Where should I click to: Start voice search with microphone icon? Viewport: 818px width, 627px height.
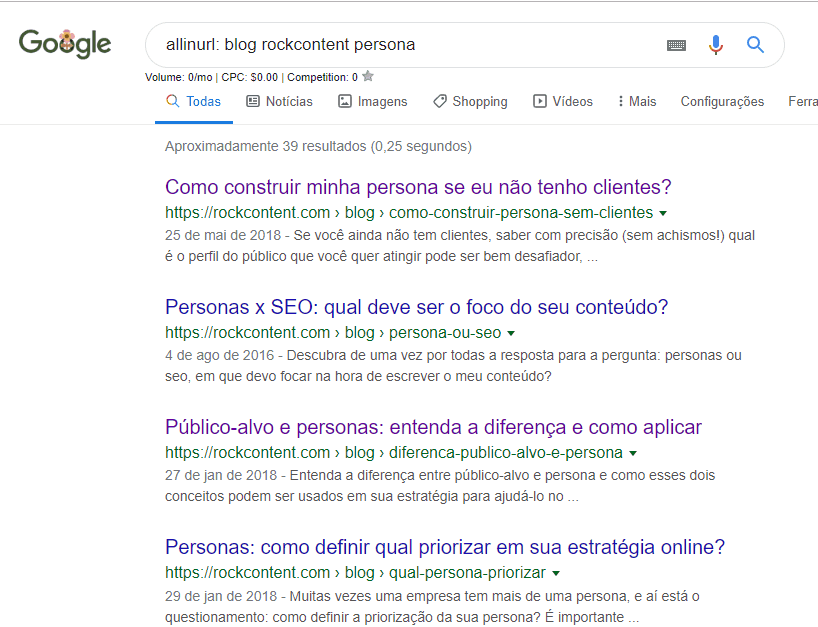coord(716,45)
